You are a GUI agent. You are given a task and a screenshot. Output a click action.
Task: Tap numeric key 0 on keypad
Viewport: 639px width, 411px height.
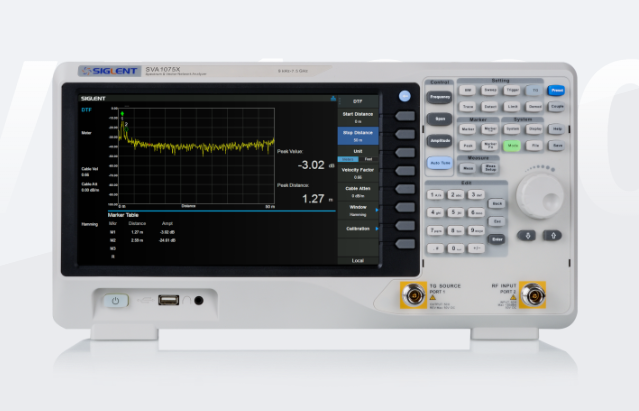[456, 248]
